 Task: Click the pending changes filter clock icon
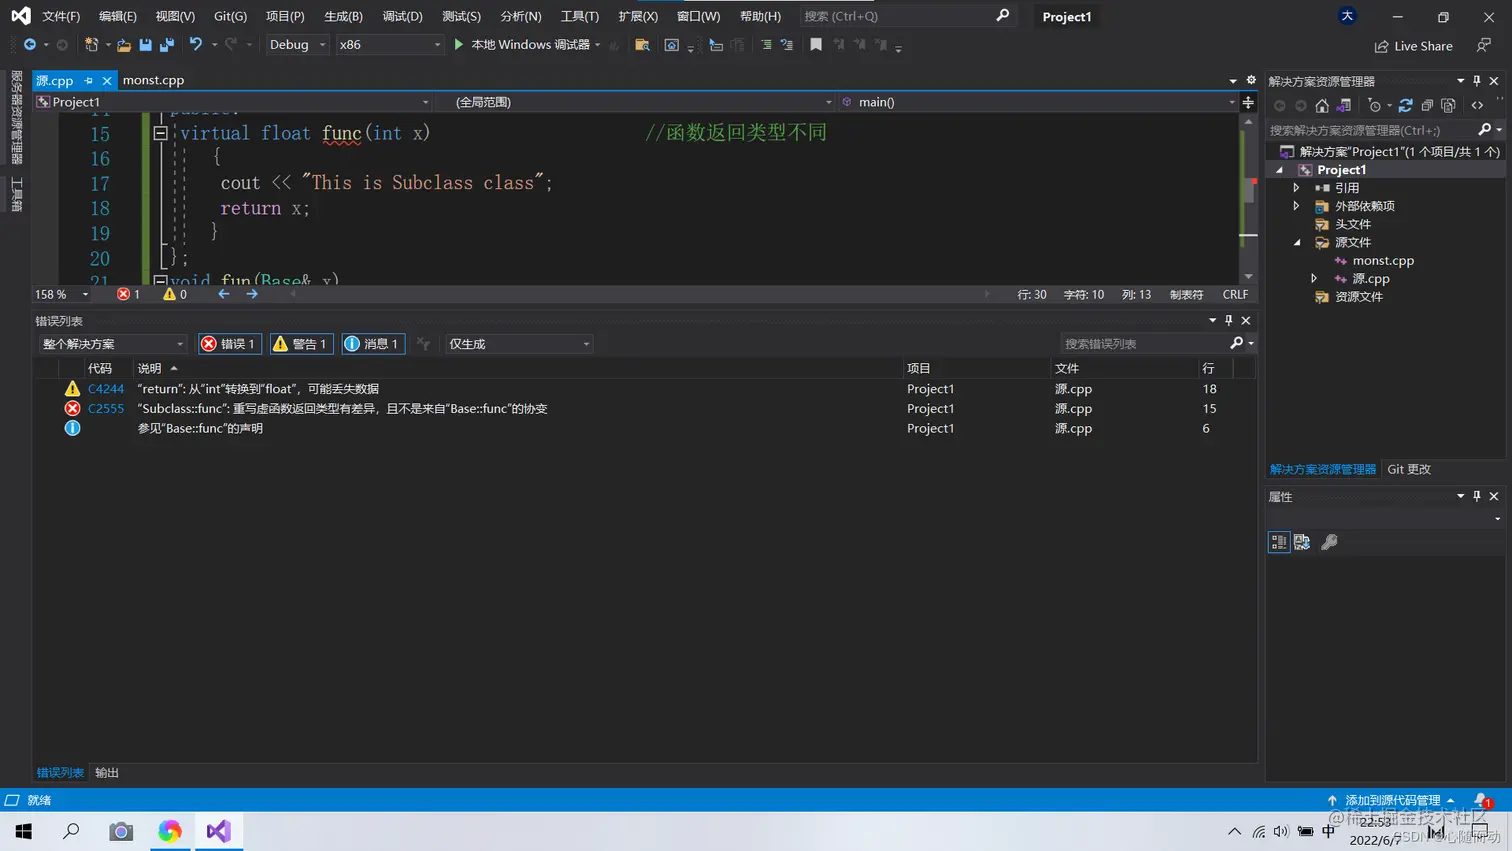pos(1375,105)
